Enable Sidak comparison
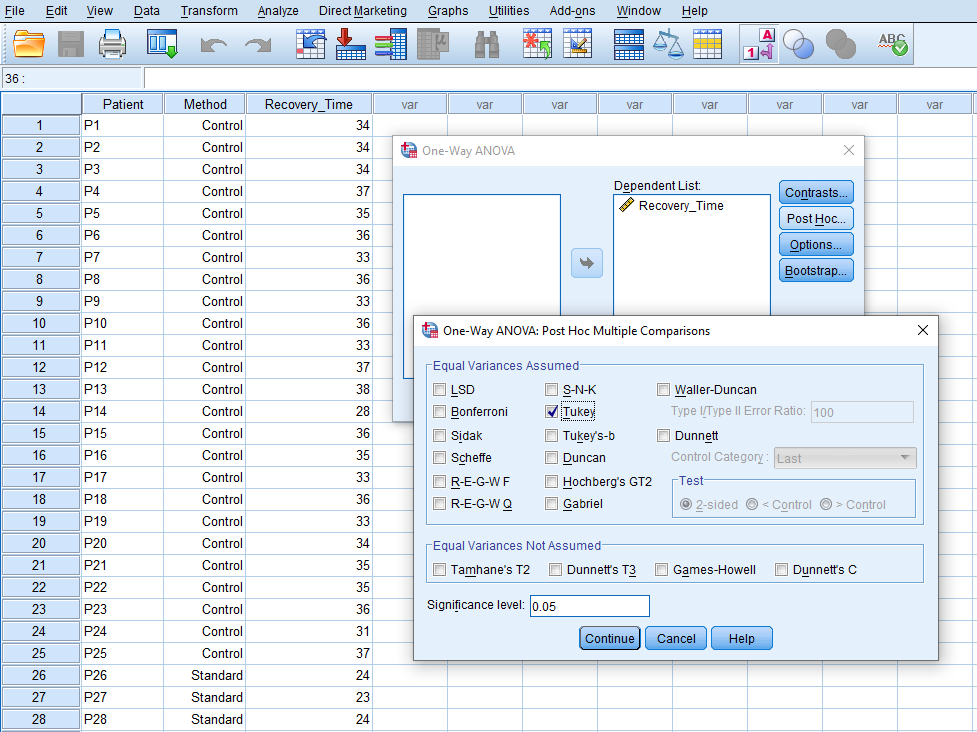The height and width of the screenshot is (732, 977). tap(439, 435)
